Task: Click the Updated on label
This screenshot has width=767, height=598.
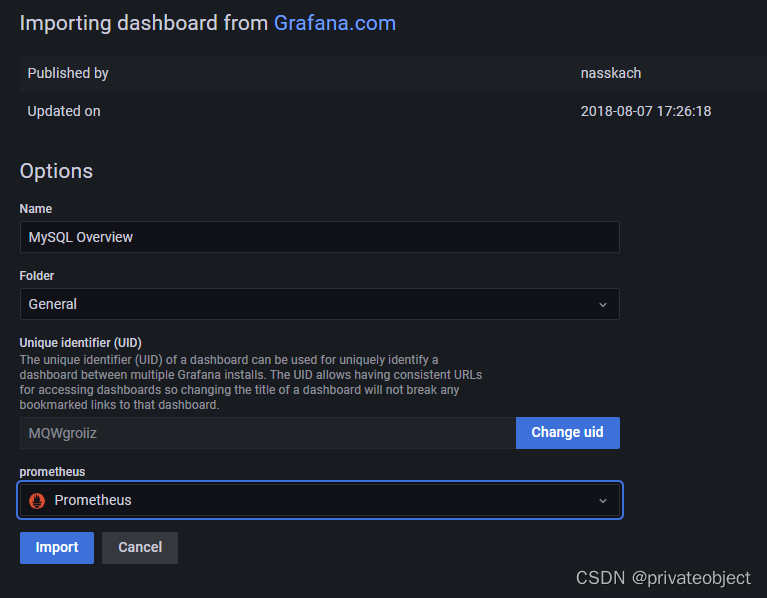Action: 64,111
